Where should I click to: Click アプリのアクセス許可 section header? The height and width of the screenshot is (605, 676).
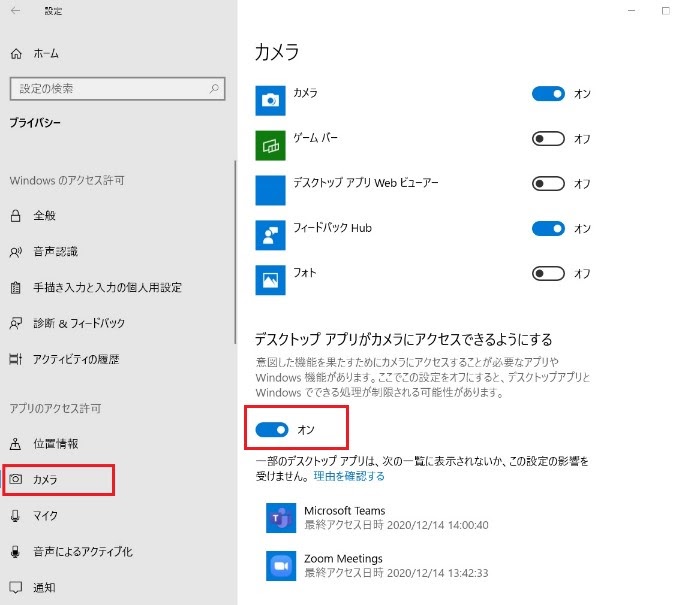click(55, 408)
